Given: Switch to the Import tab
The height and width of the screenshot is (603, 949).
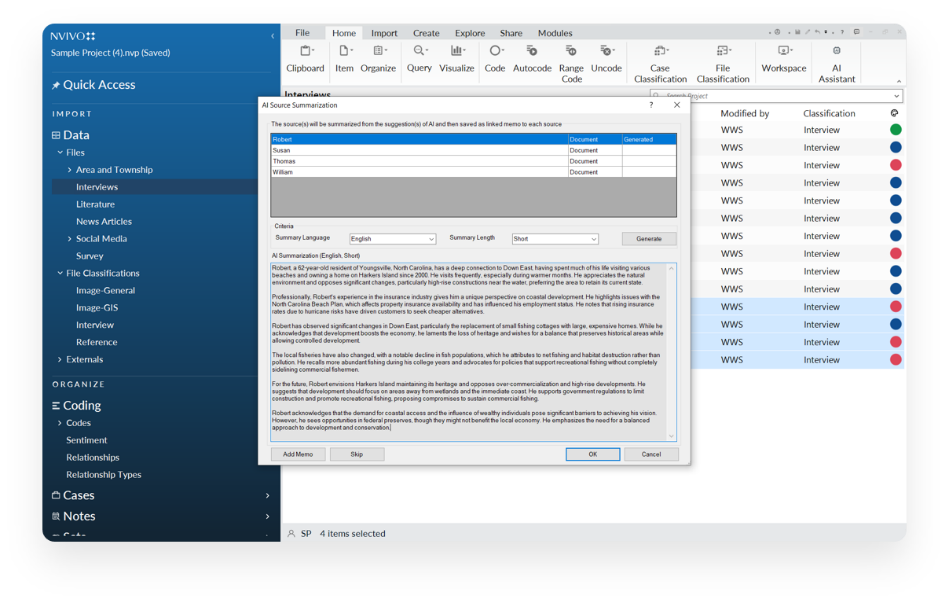Looking at the screenshot, I should tap(384, 33).
